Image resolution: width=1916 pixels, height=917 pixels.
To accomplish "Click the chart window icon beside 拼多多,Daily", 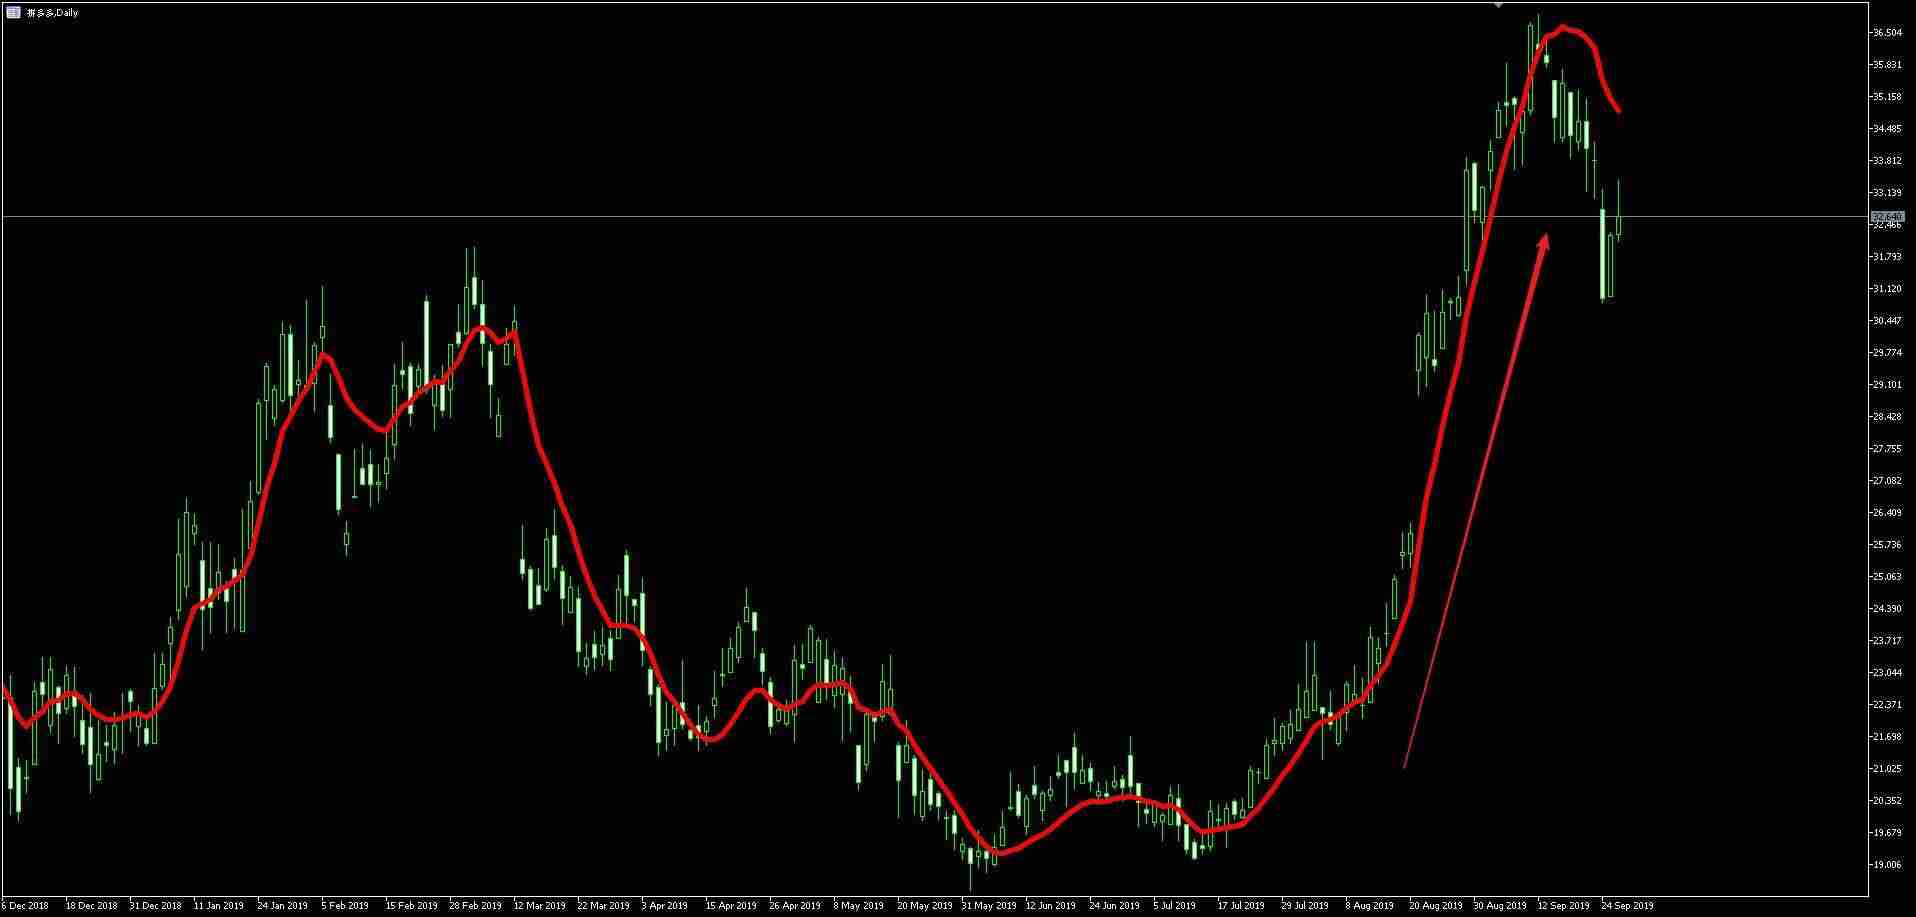I will click(13, 13).
